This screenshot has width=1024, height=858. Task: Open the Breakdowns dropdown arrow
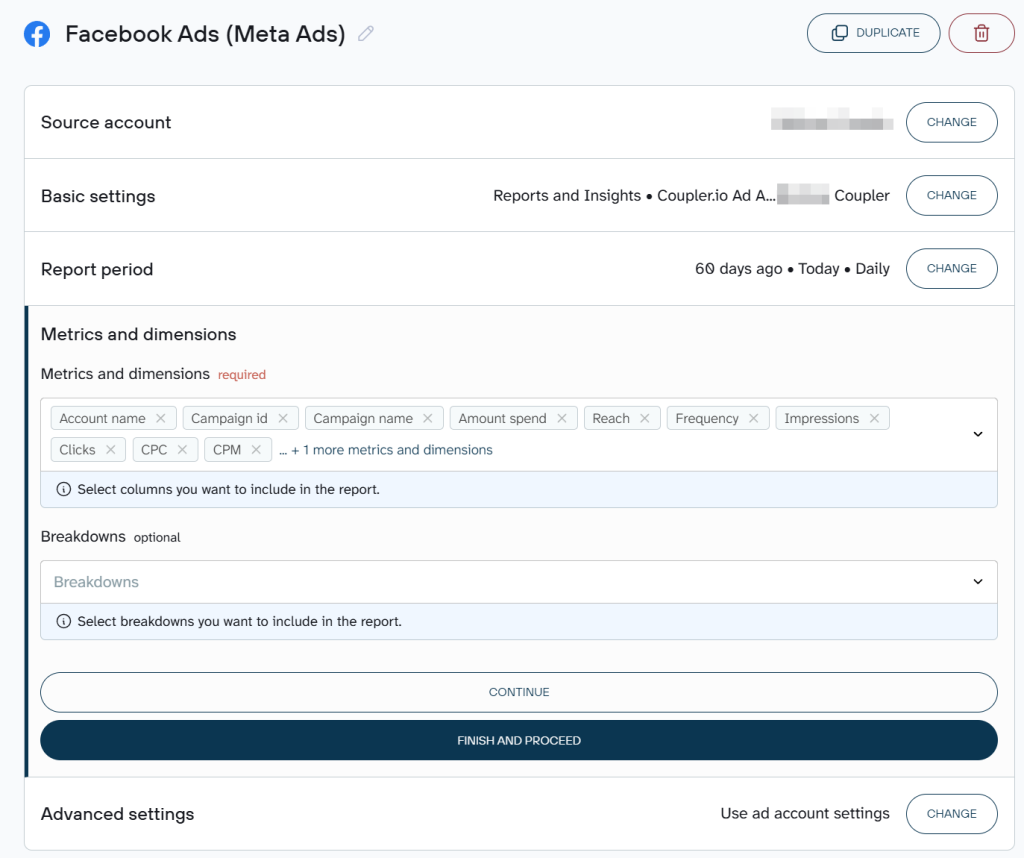click(978, 582)
